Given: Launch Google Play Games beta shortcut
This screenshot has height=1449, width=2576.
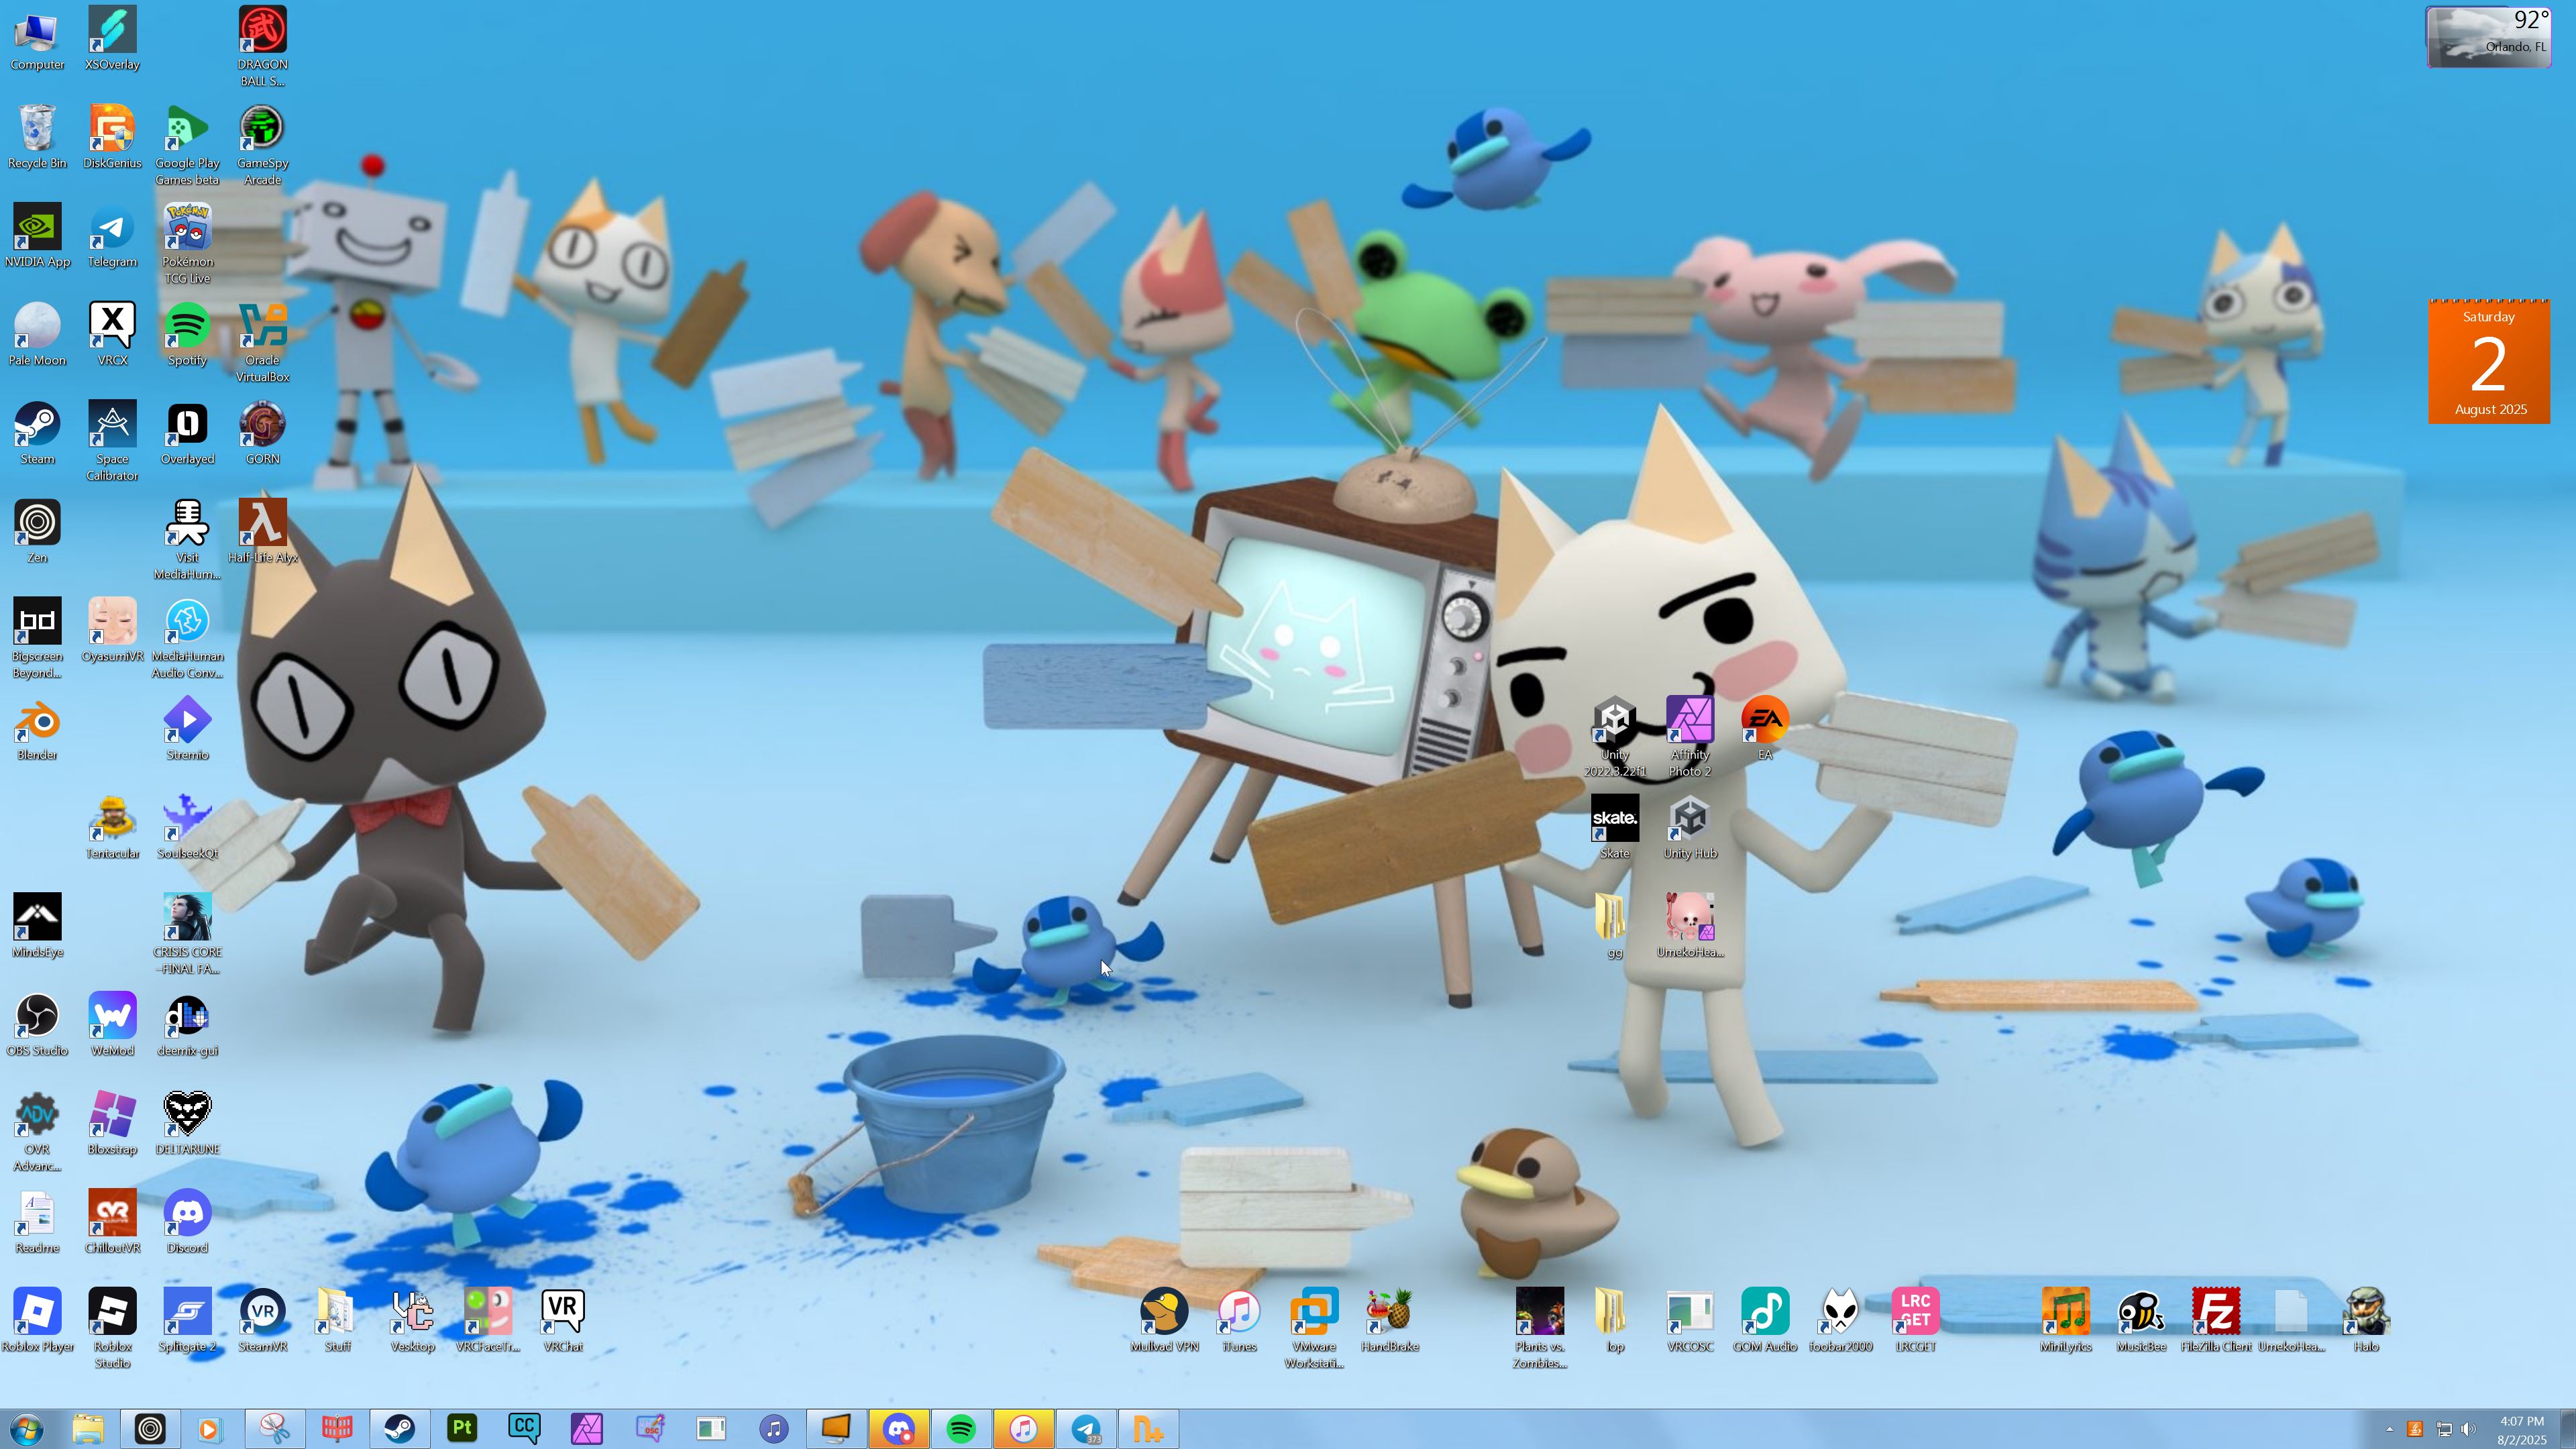Looking at the screenshot, I should pos(187,146).
